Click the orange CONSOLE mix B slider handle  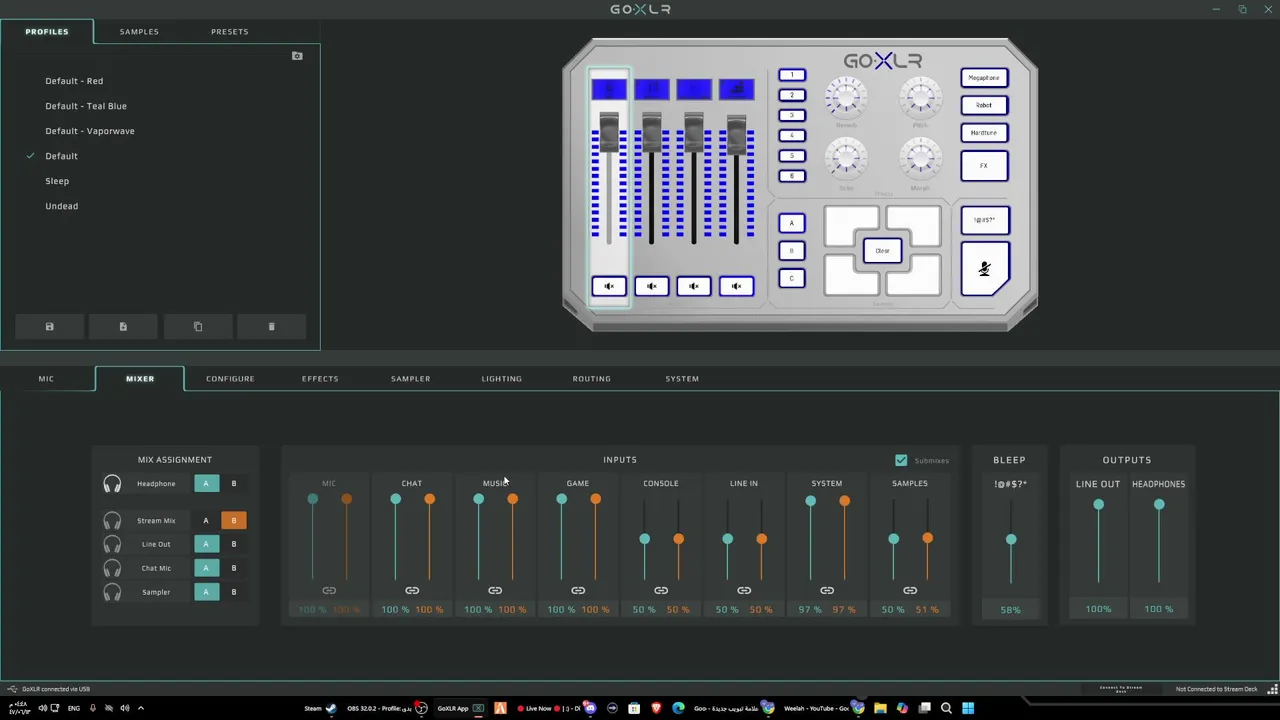[678, 540]
